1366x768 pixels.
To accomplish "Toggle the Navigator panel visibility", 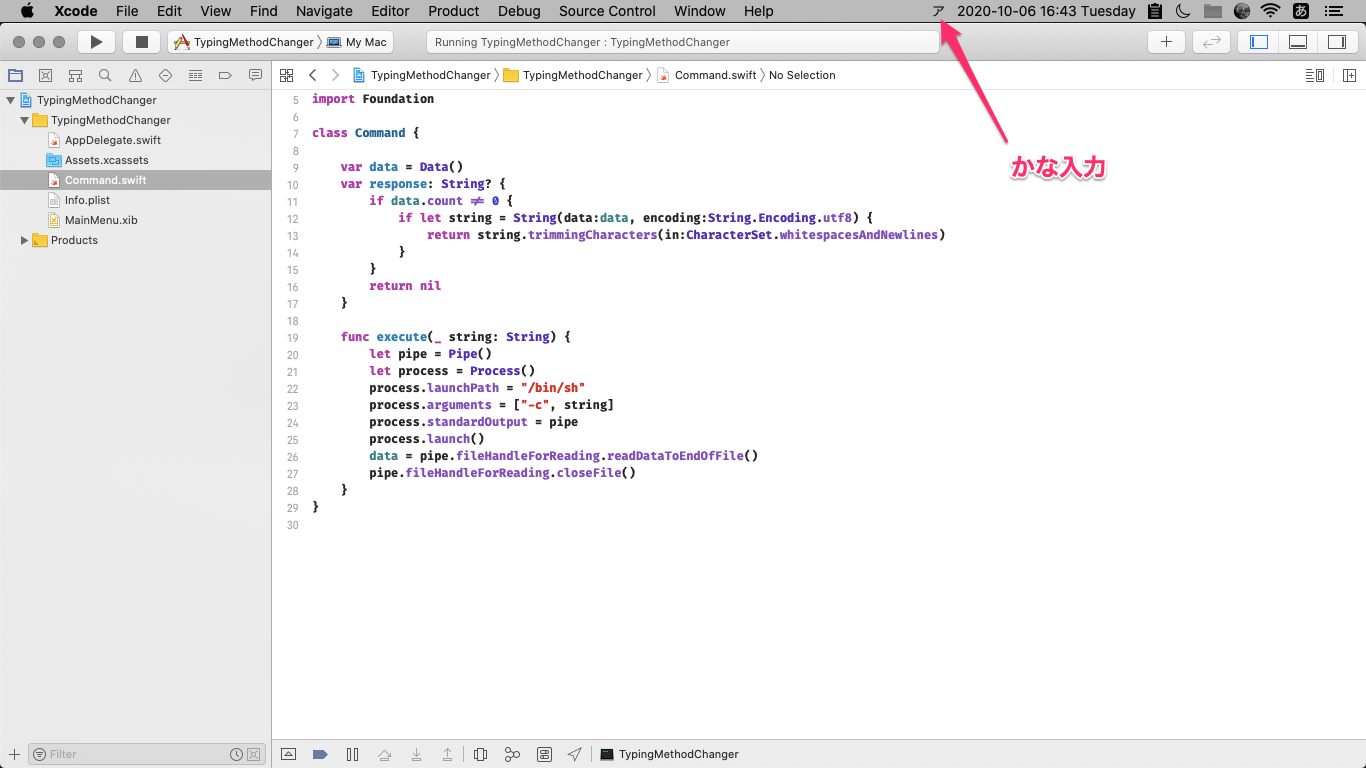I will [1259, 42].
